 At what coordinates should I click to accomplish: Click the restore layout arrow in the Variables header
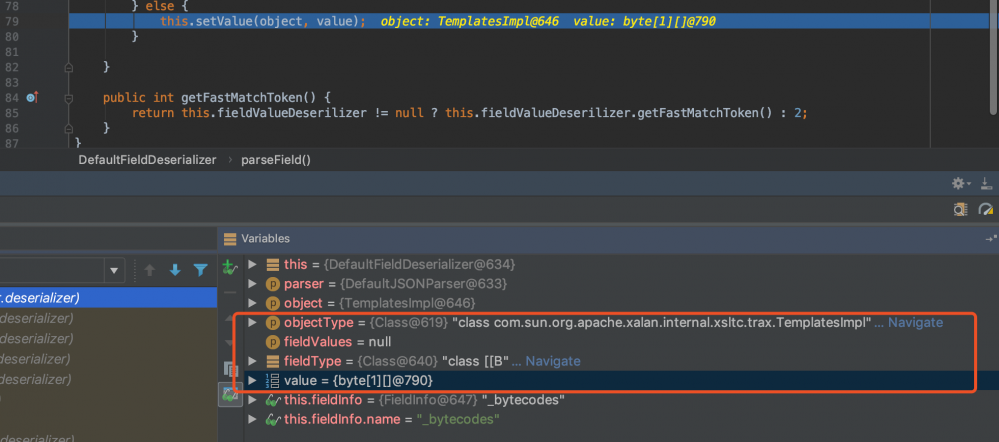coord(991,239)
